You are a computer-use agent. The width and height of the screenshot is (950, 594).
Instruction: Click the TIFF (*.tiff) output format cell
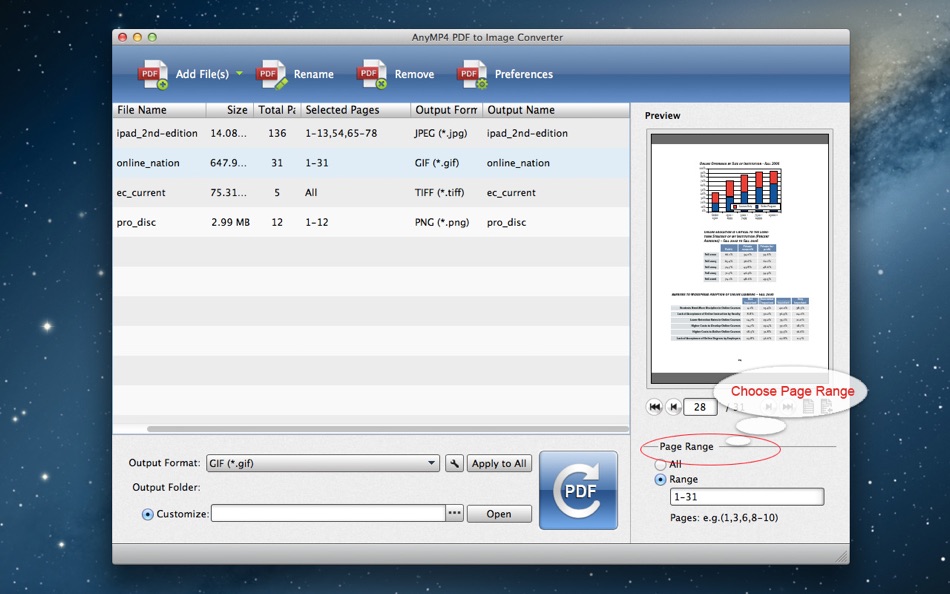click(439, 193)
